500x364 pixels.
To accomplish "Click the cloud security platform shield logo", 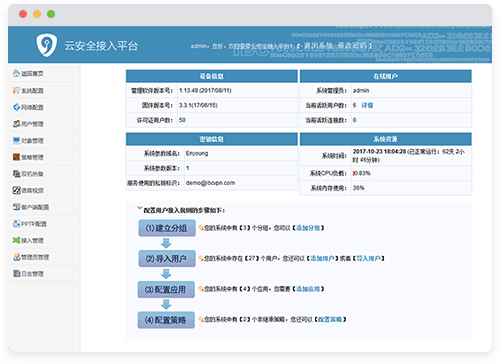I will 46,45.
